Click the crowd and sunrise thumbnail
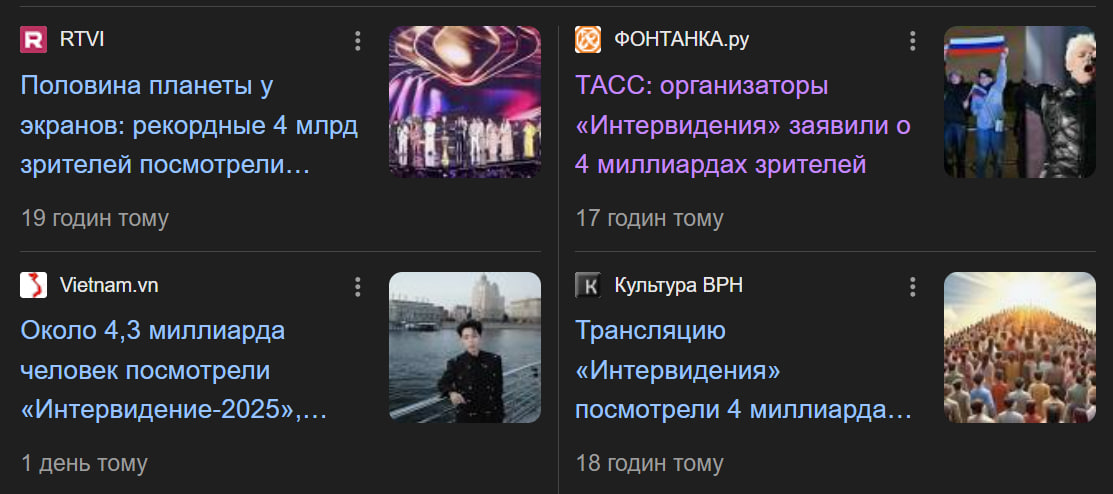 1019,347
